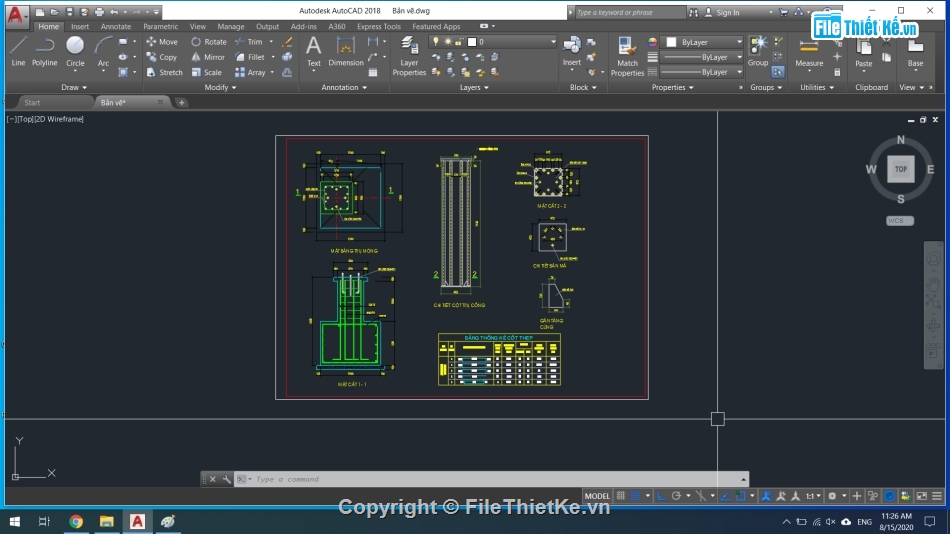Add a new drawing tab
Viewport: 950px width, 534px height.
[x=181, y=102]
